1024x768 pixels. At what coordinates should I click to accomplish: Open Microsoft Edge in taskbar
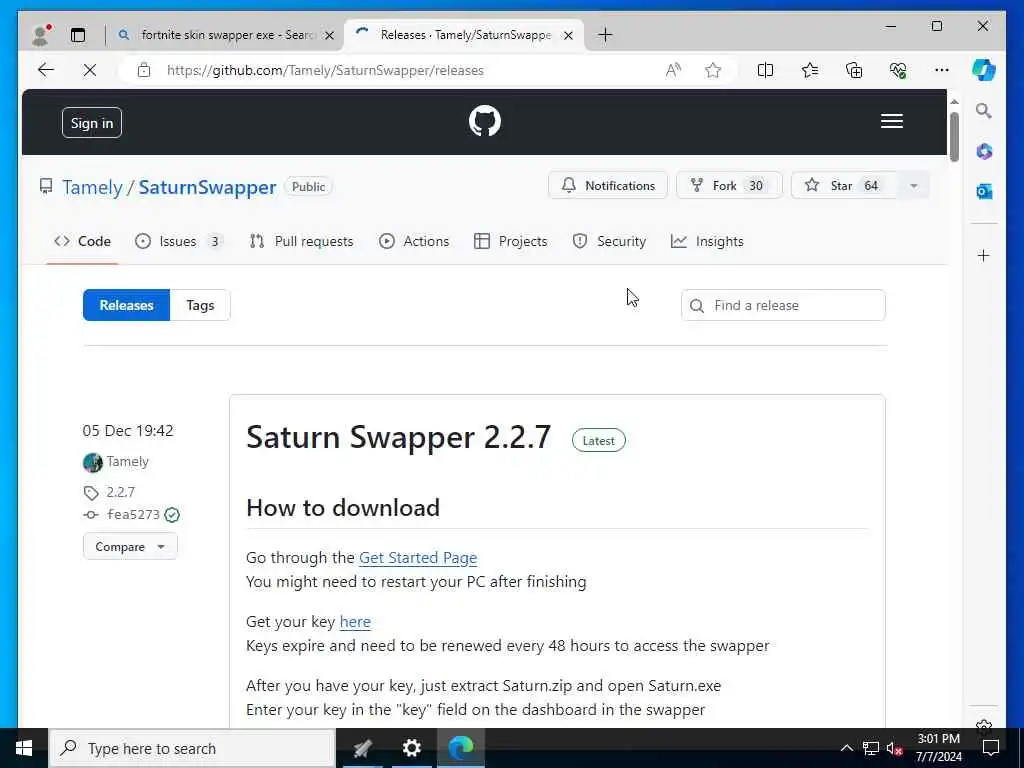click(x=460, y=748)
